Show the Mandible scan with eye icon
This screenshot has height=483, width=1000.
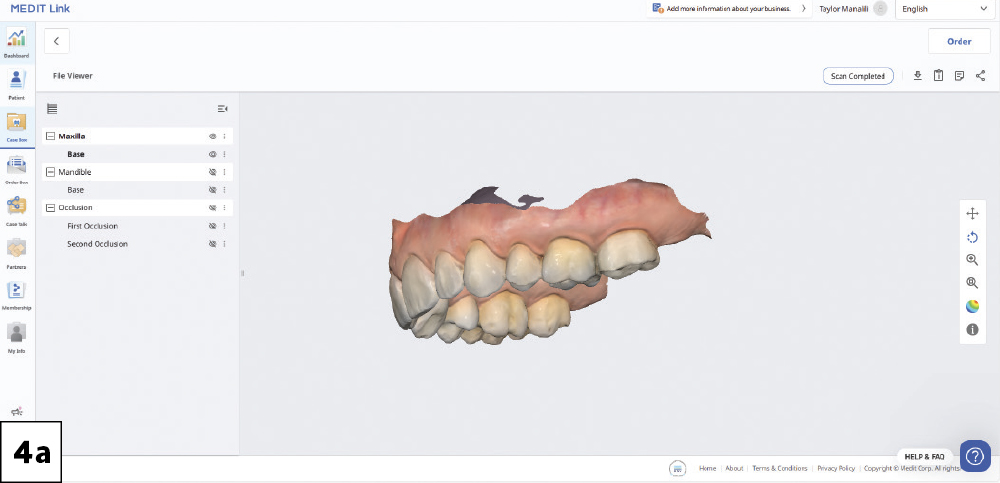point(212,172)
